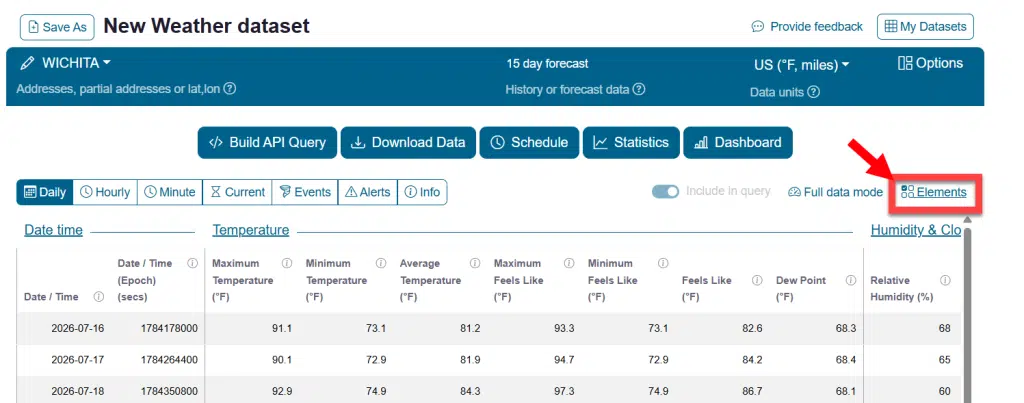Click epoch value 1784350800
Screen dimensions: 1024x403
point(169,391)
